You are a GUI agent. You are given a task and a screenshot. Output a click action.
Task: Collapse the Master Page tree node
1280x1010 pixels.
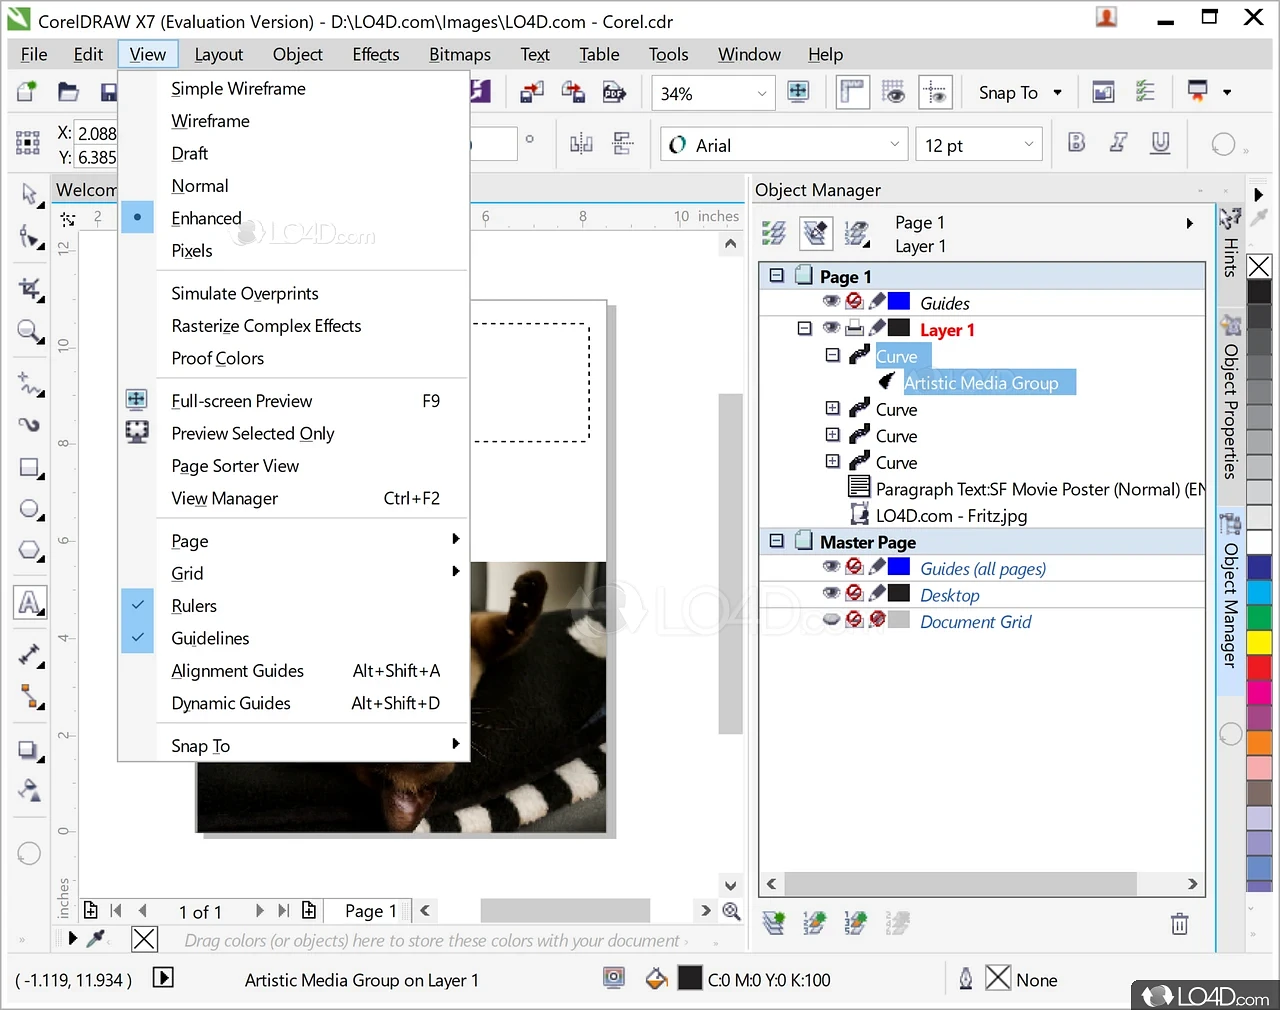(776, 541)
